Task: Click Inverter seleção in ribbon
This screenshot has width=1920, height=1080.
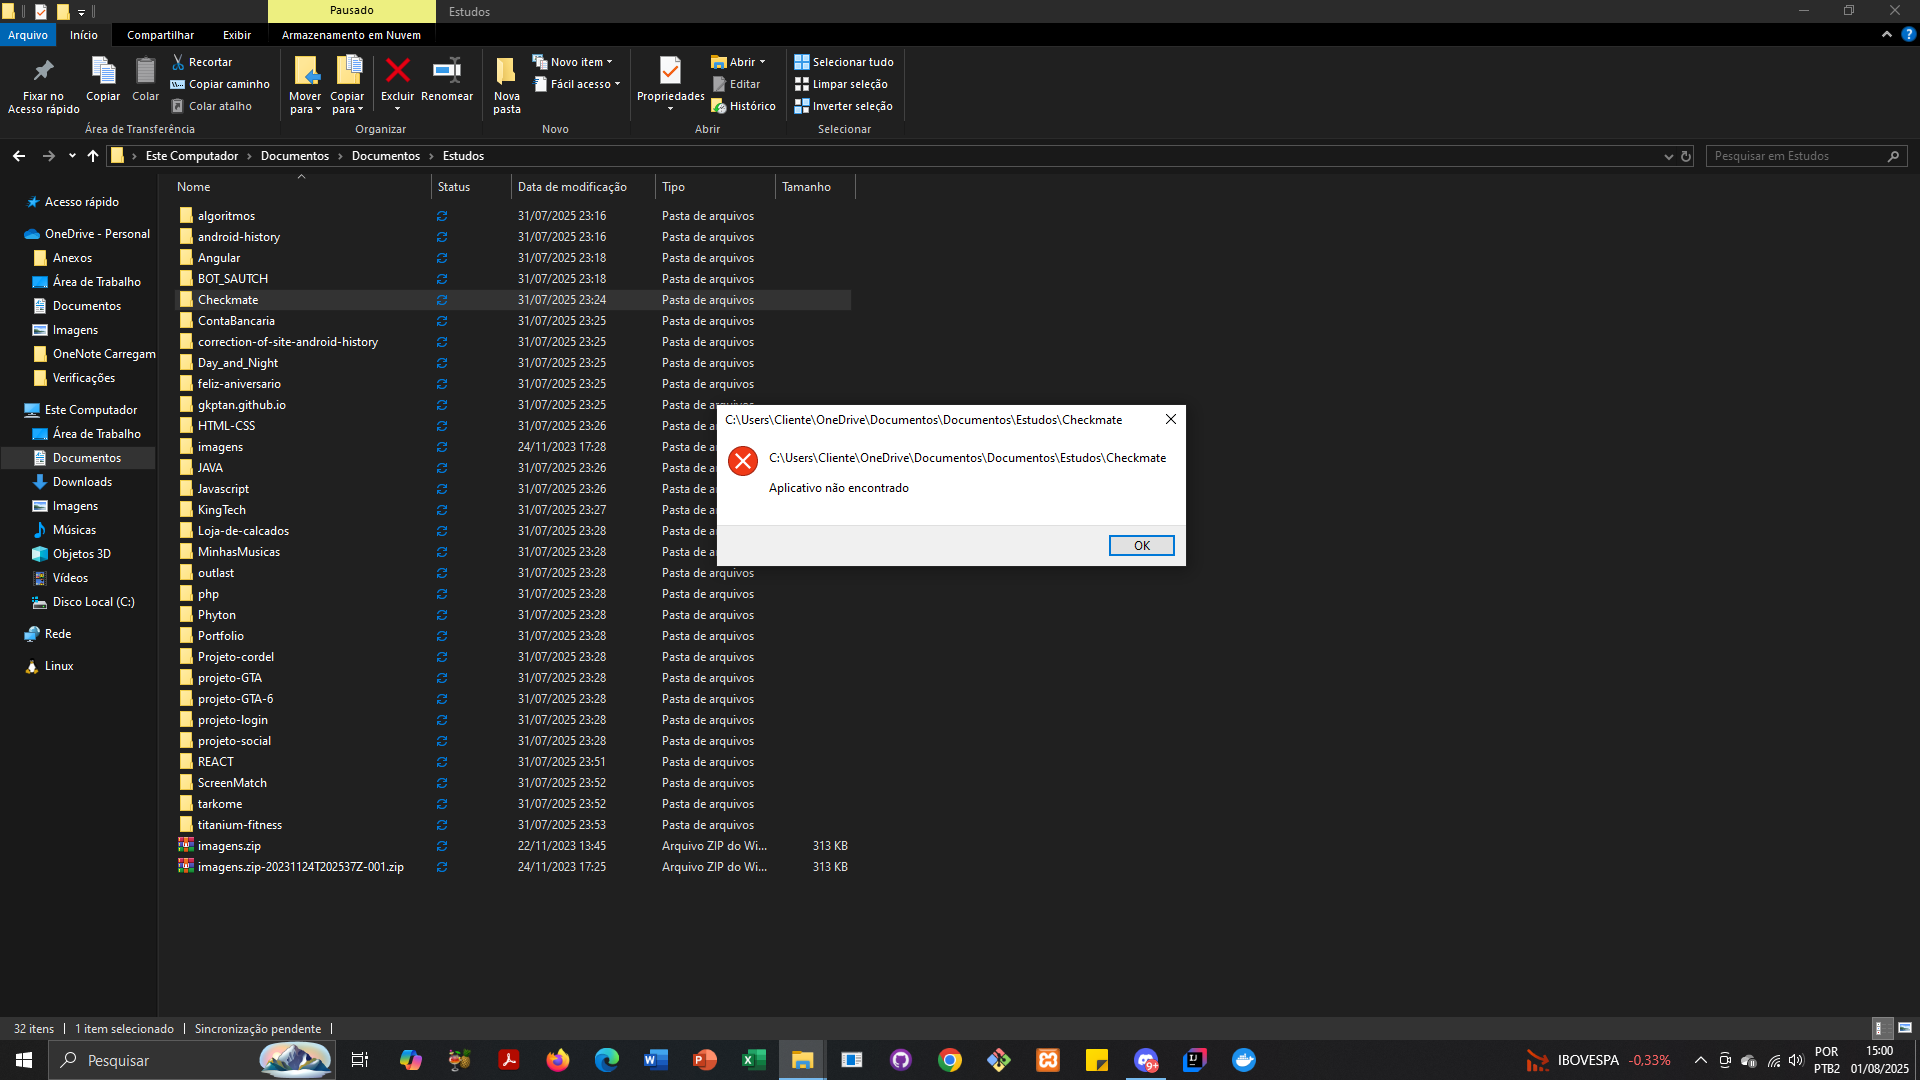Action: coord(843,106)
